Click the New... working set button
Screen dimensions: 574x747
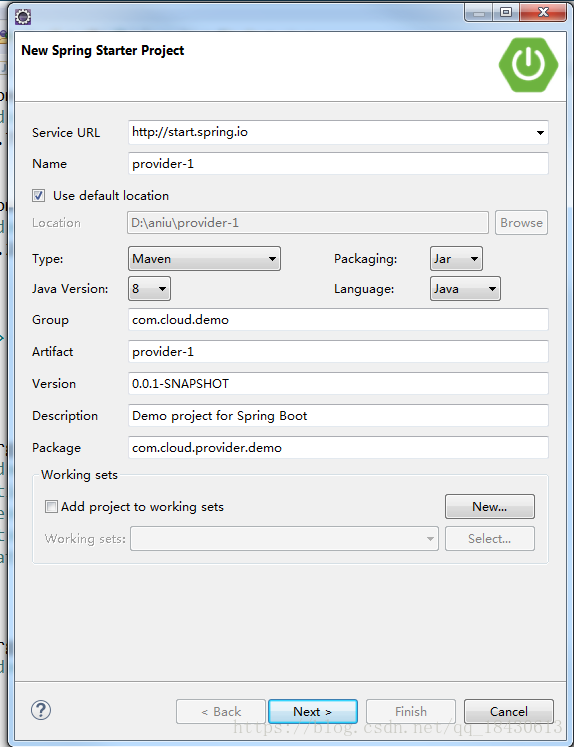[490, 506]
